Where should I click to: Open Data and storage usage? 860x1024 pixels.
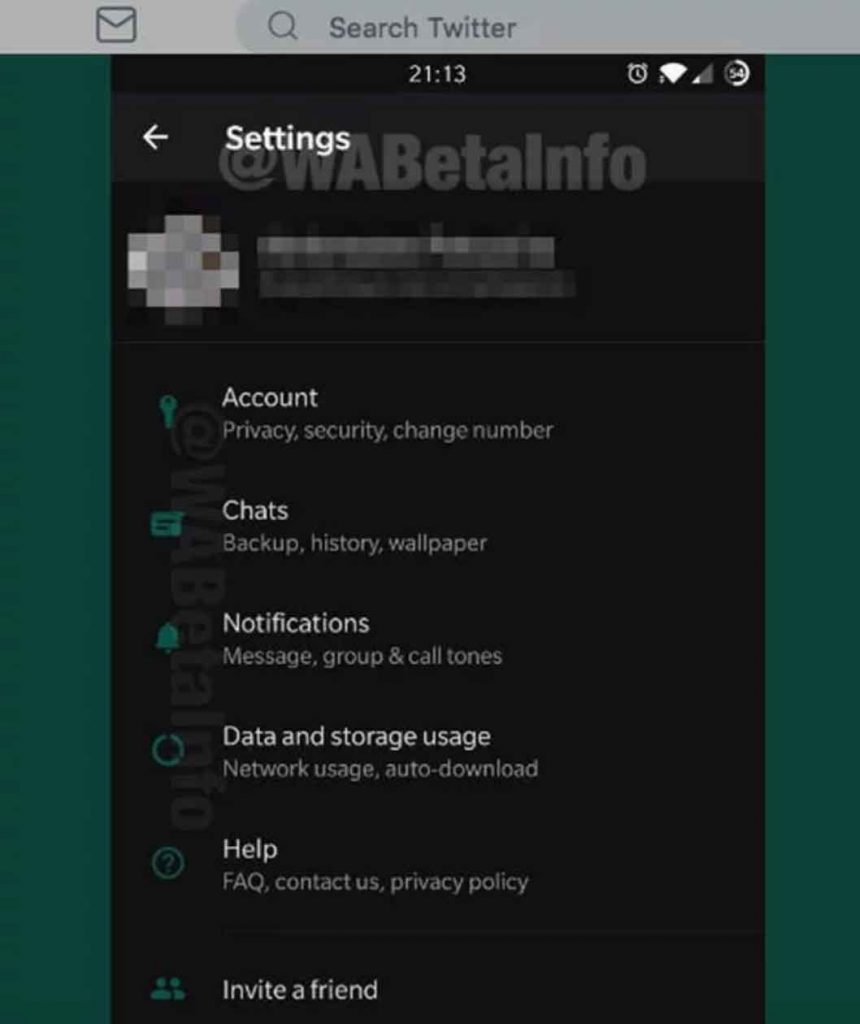click(x=438, y=752)
